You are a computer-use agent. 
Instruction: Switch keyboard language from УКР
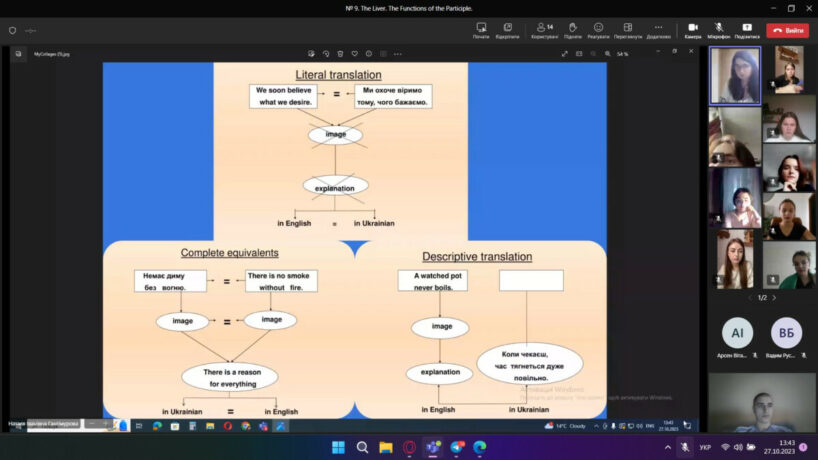click(704, 447)
